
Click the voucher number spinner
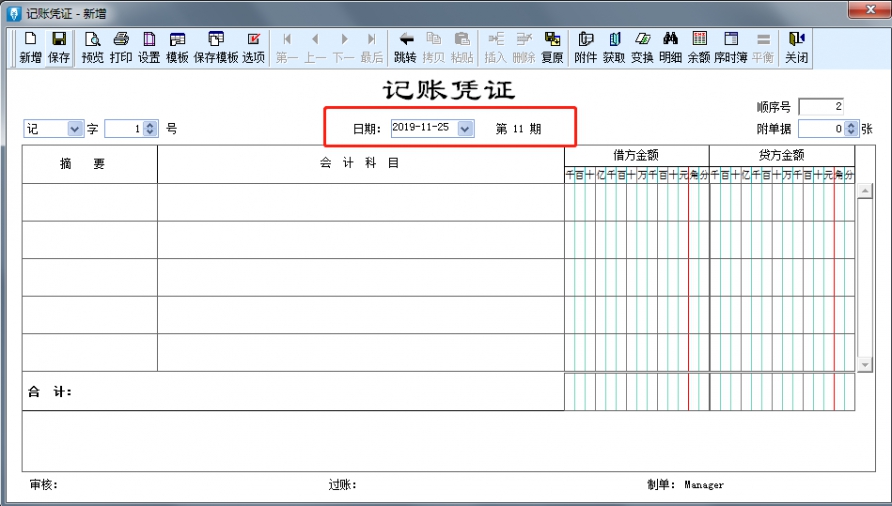point(150,129)
